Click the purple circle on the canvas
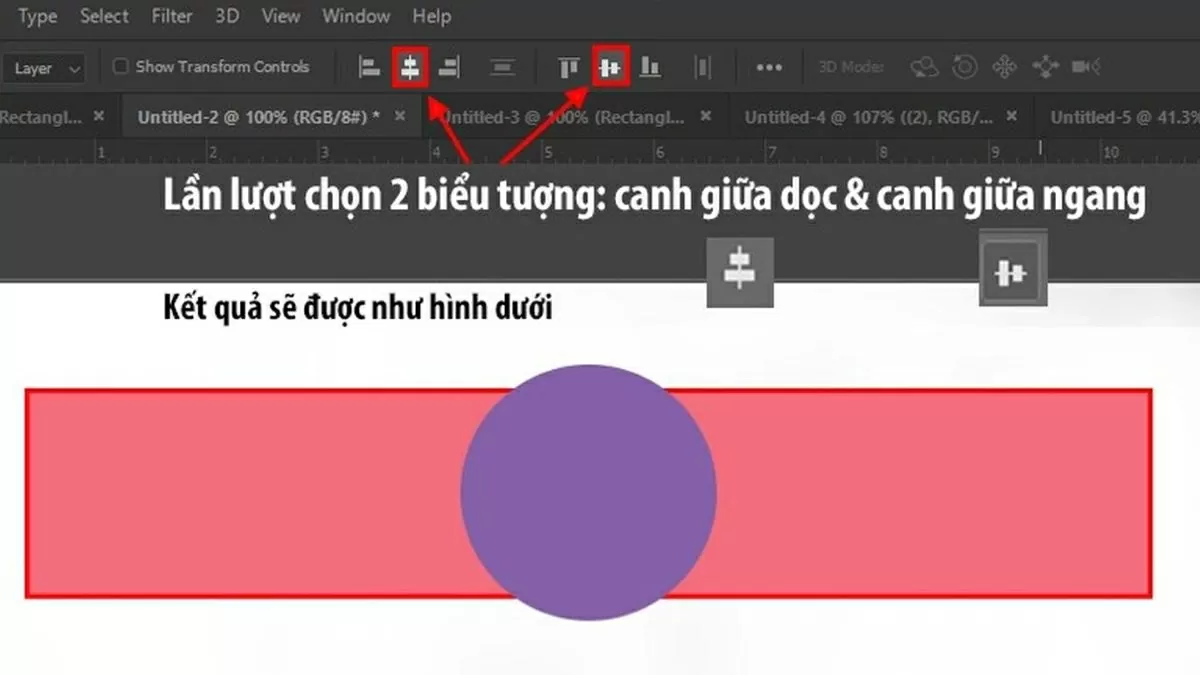The image size is (1200, 675). coord(588,490)
